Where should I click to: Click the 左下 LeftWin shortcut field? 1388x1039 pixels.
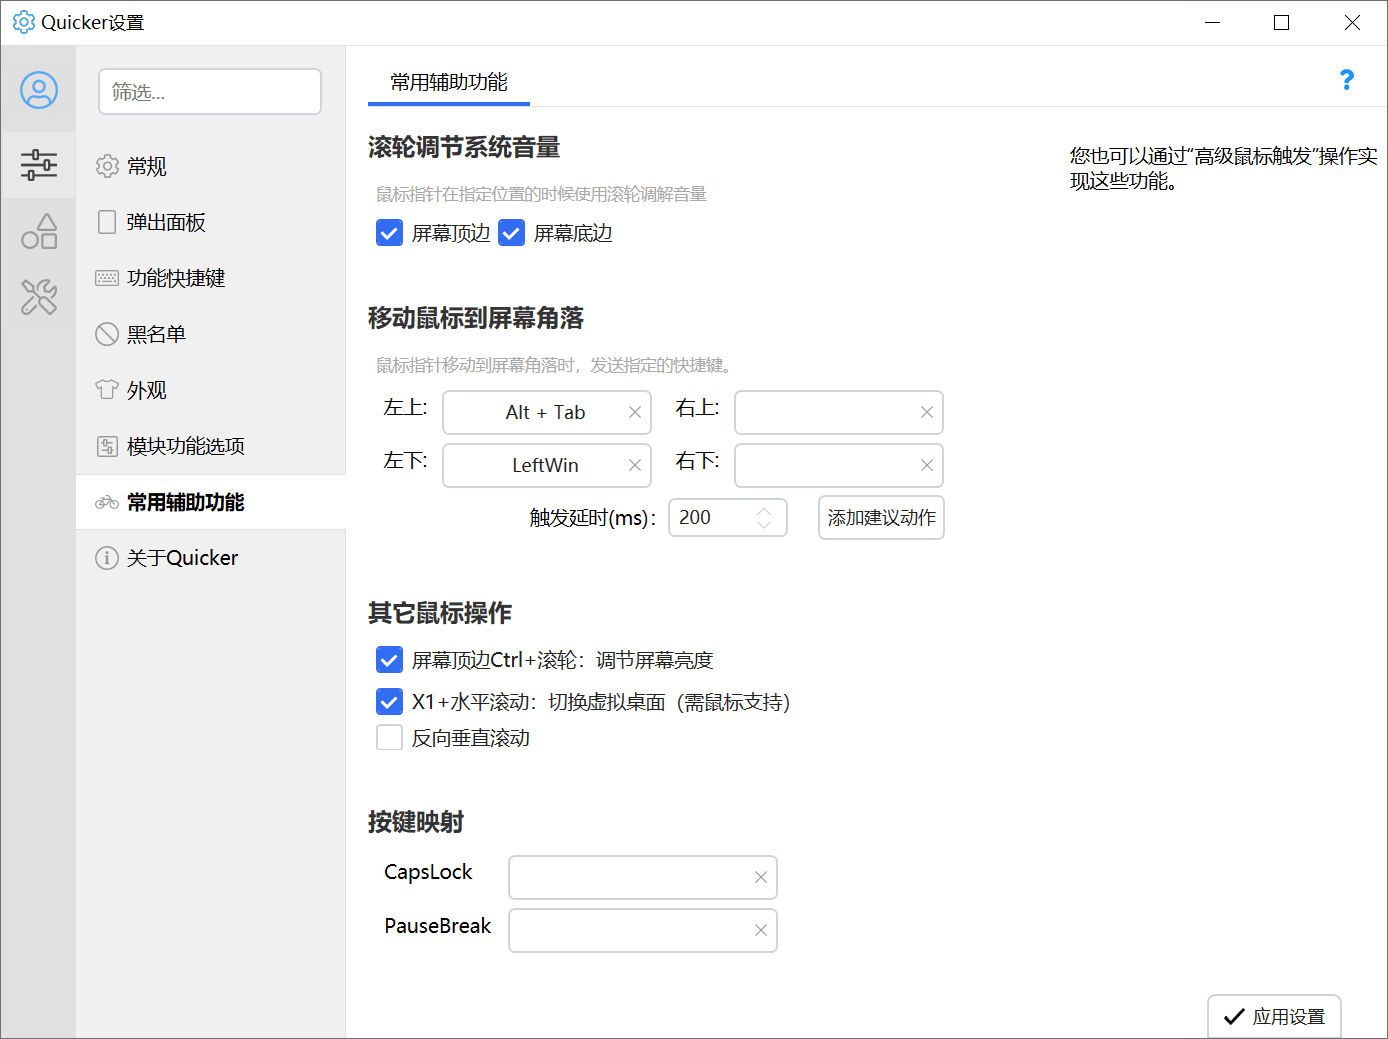(x=547, y=465)
